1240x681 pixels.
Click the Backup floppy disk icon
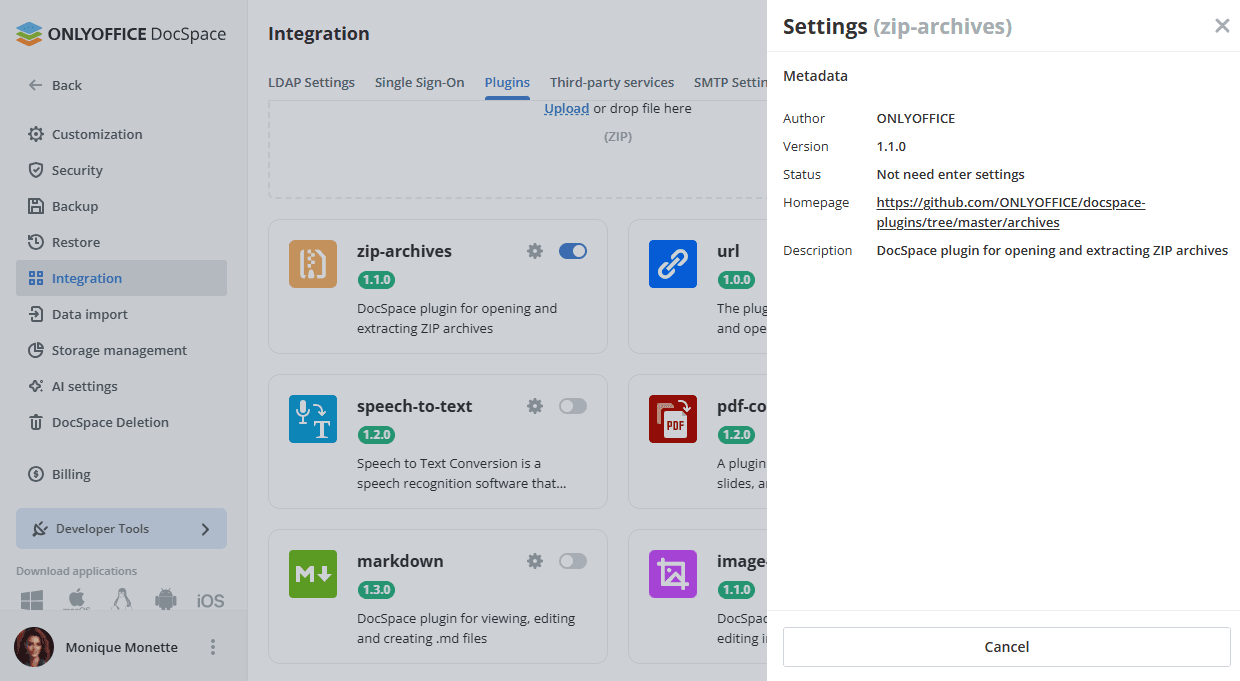click(36, 206)
